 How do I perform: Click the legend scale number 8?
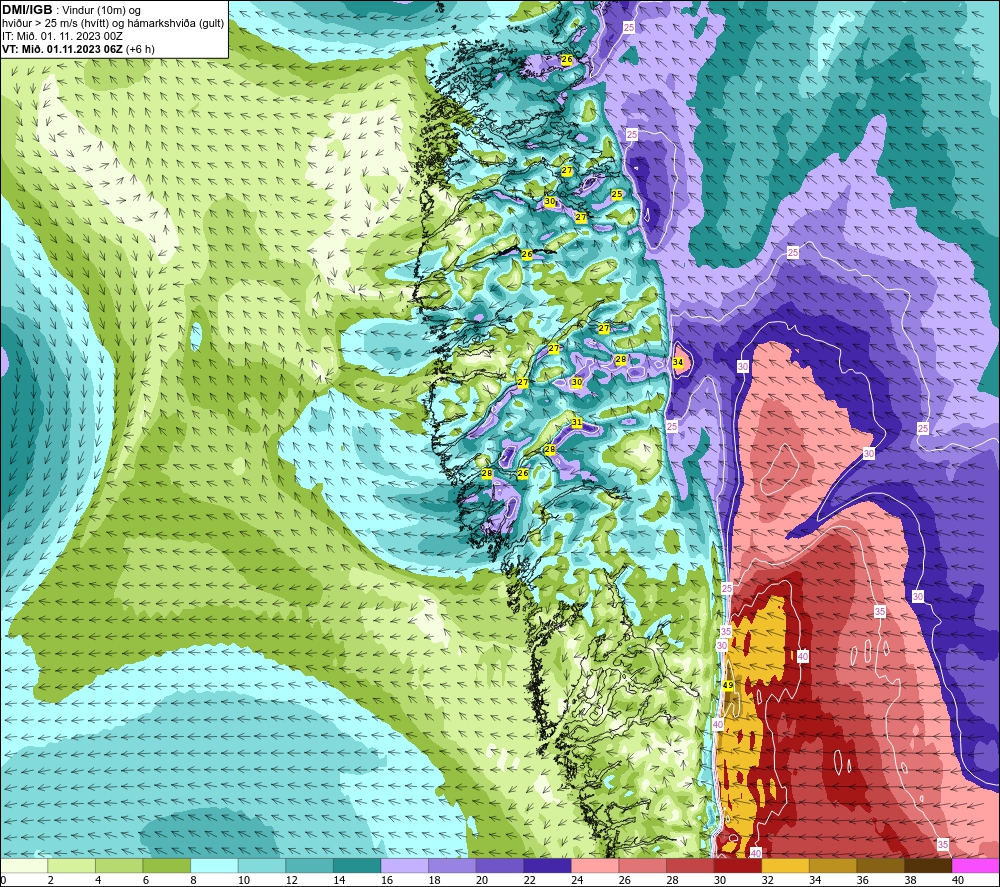coord(195,880)
